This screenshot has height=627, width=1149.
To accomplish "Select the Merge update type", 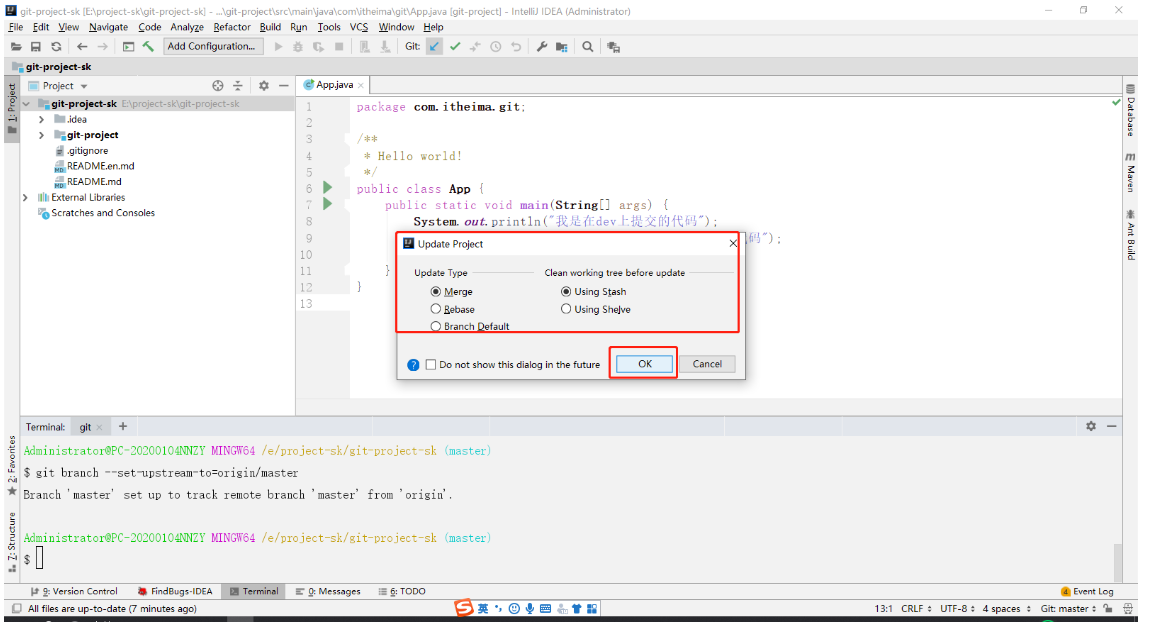I will pos(451,292).
